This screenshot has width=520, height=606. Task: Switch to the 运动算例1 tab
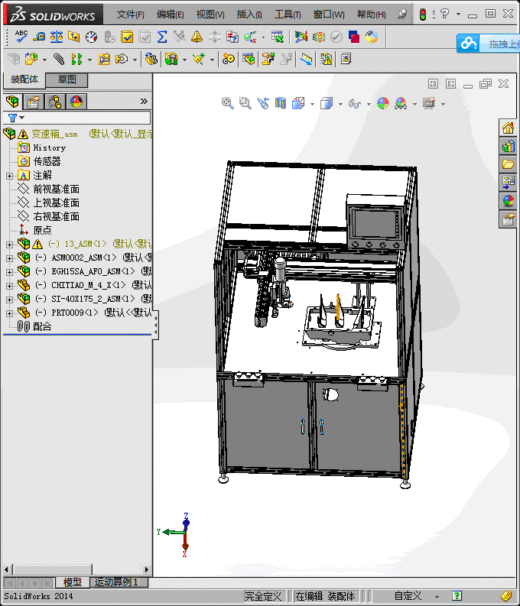pos(117,582)
